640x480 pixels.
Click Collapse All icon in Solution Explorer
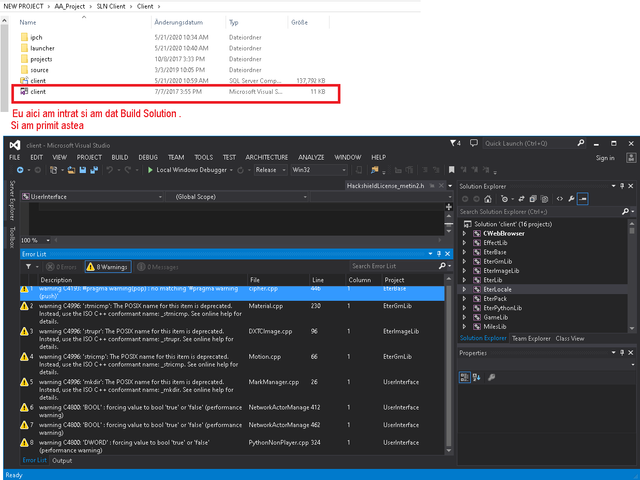(533, 199)
